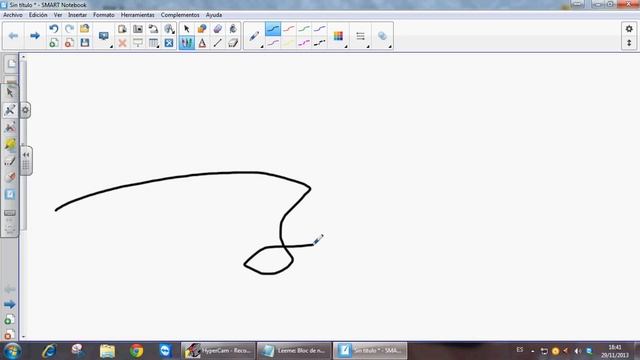
Task: Undo the last action
Action: click(x=54, y=29)
